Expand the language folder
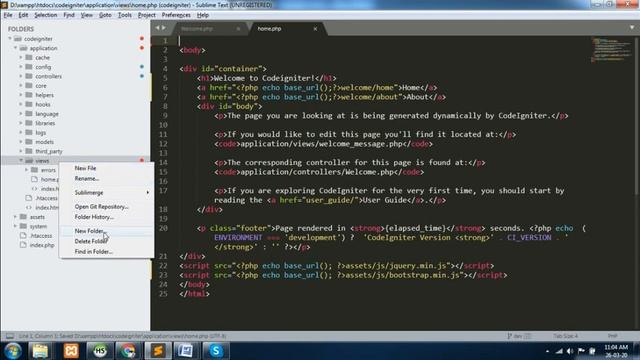The image size is (640, 360). 21,114
